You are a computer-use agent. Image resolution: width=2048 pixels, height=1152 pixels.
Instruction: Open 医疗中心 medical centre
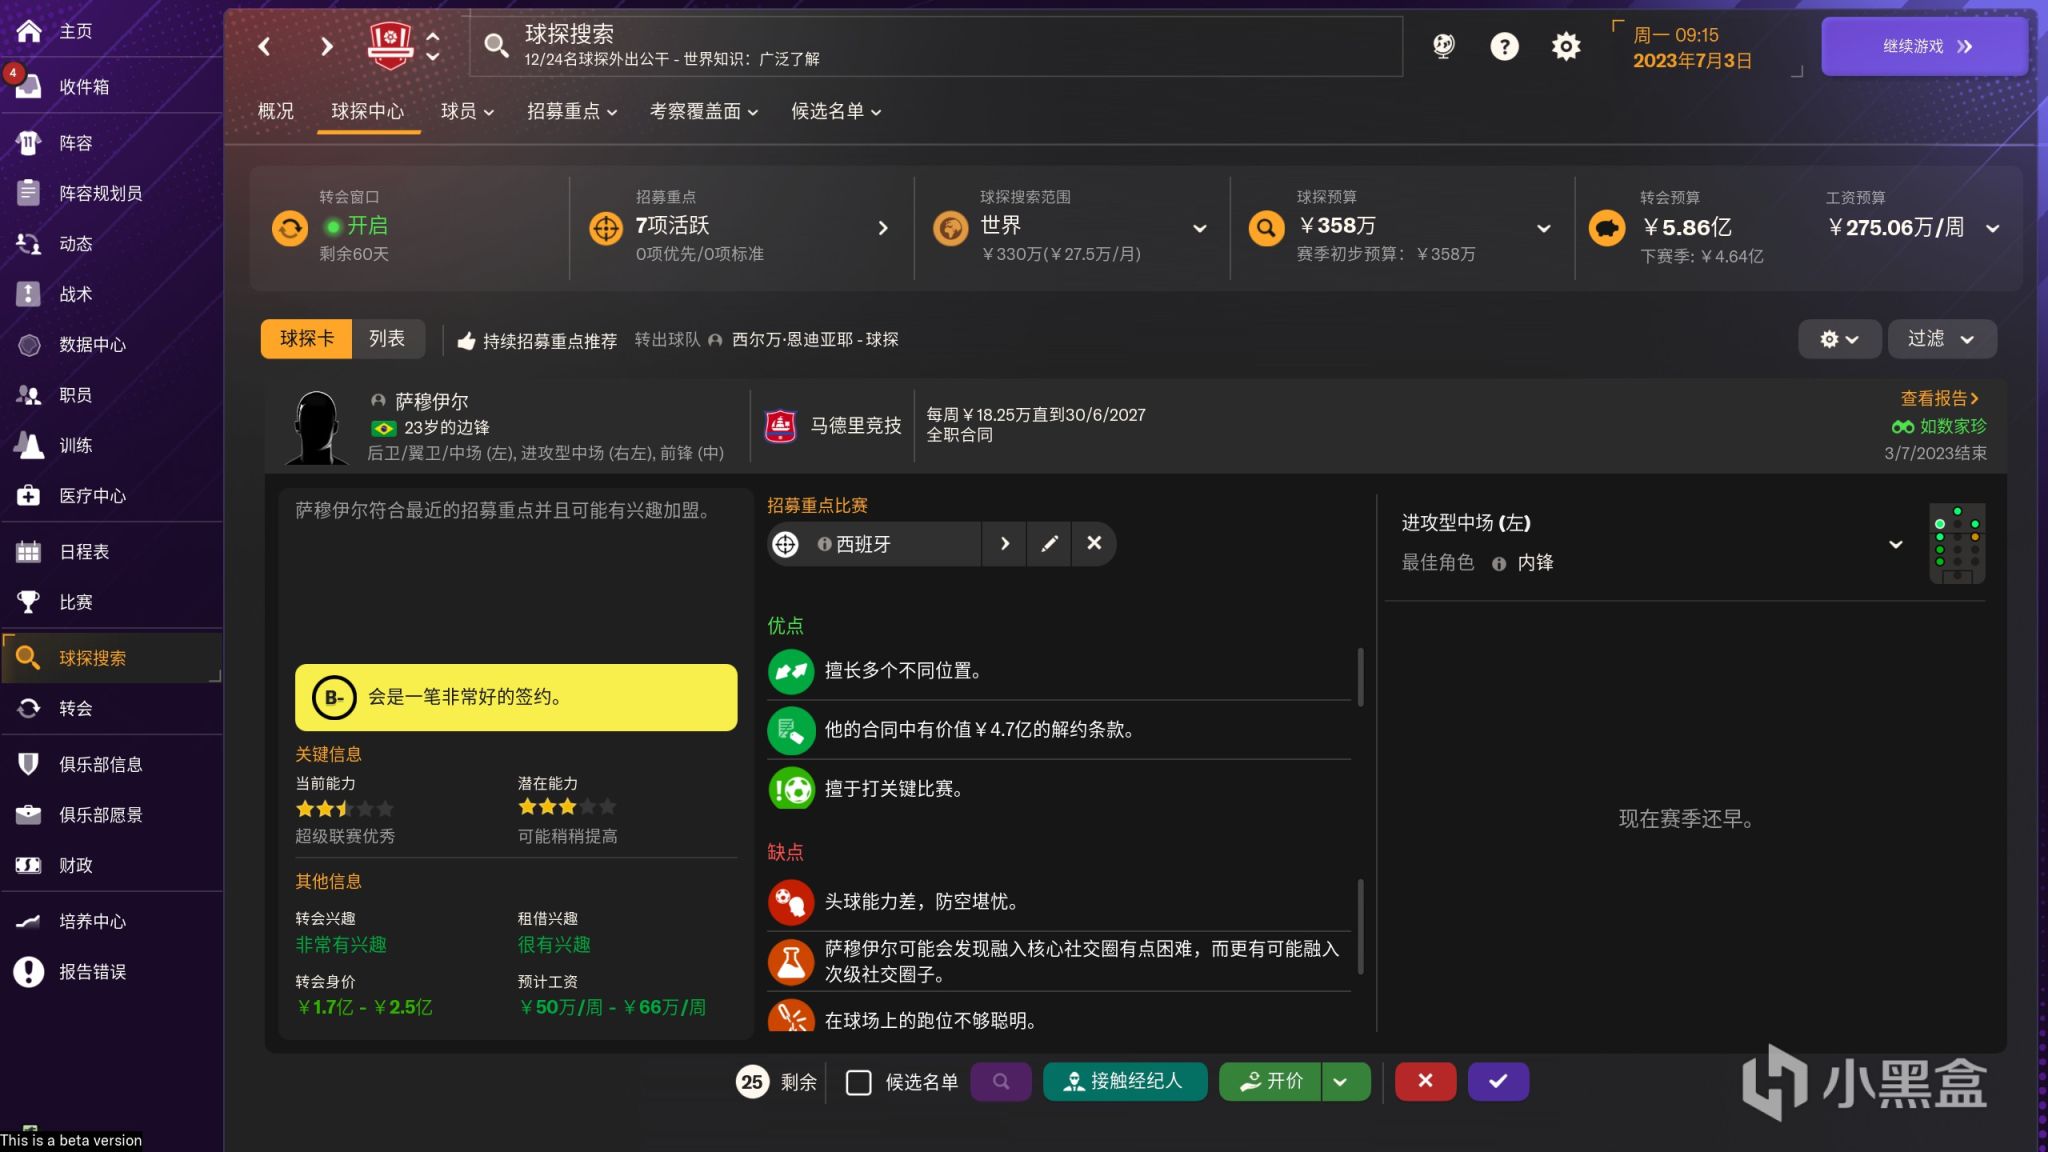click(x=111, y=496)
